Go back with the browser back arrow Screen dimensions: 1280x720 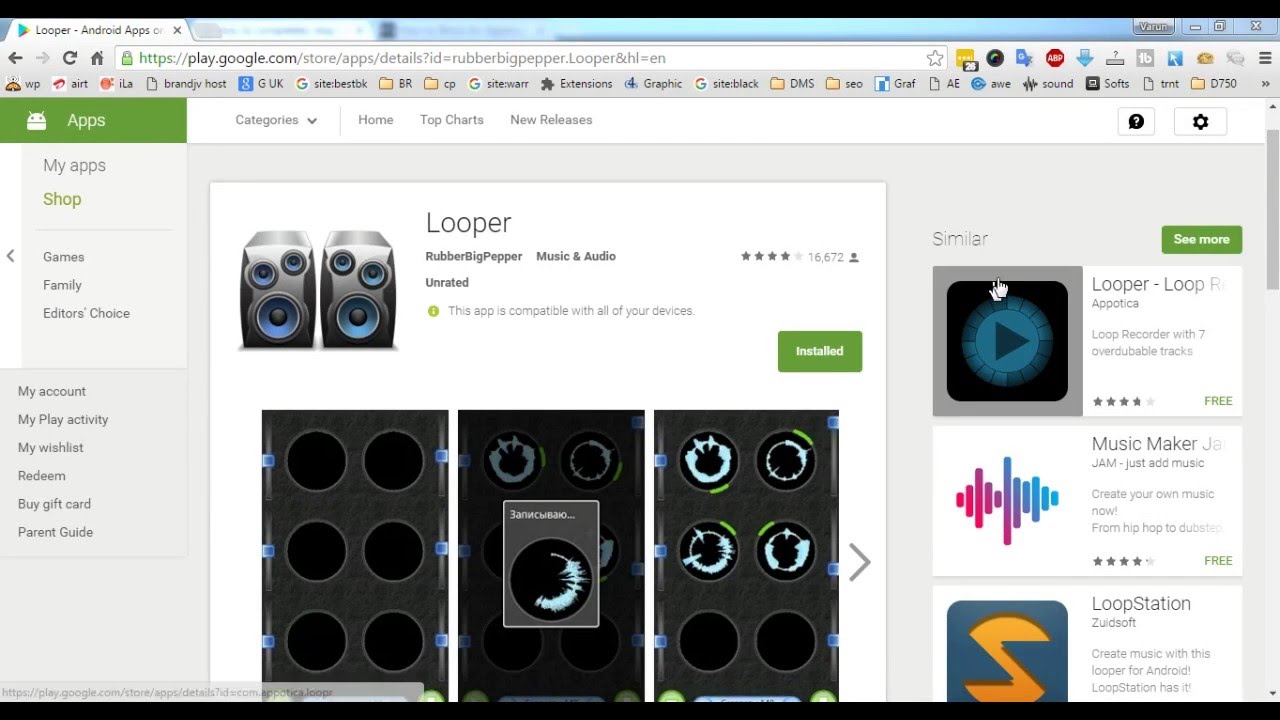pyautogui.click(x=15, y=58)
